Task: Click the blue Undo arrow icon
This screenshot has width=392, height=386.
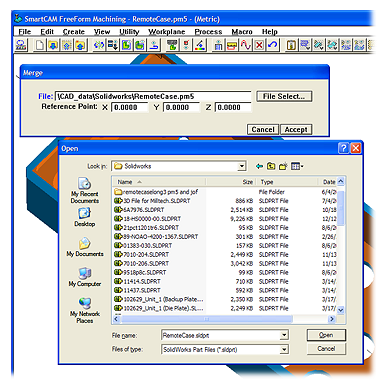Action: pyautogui.click(x=273, y=45)
